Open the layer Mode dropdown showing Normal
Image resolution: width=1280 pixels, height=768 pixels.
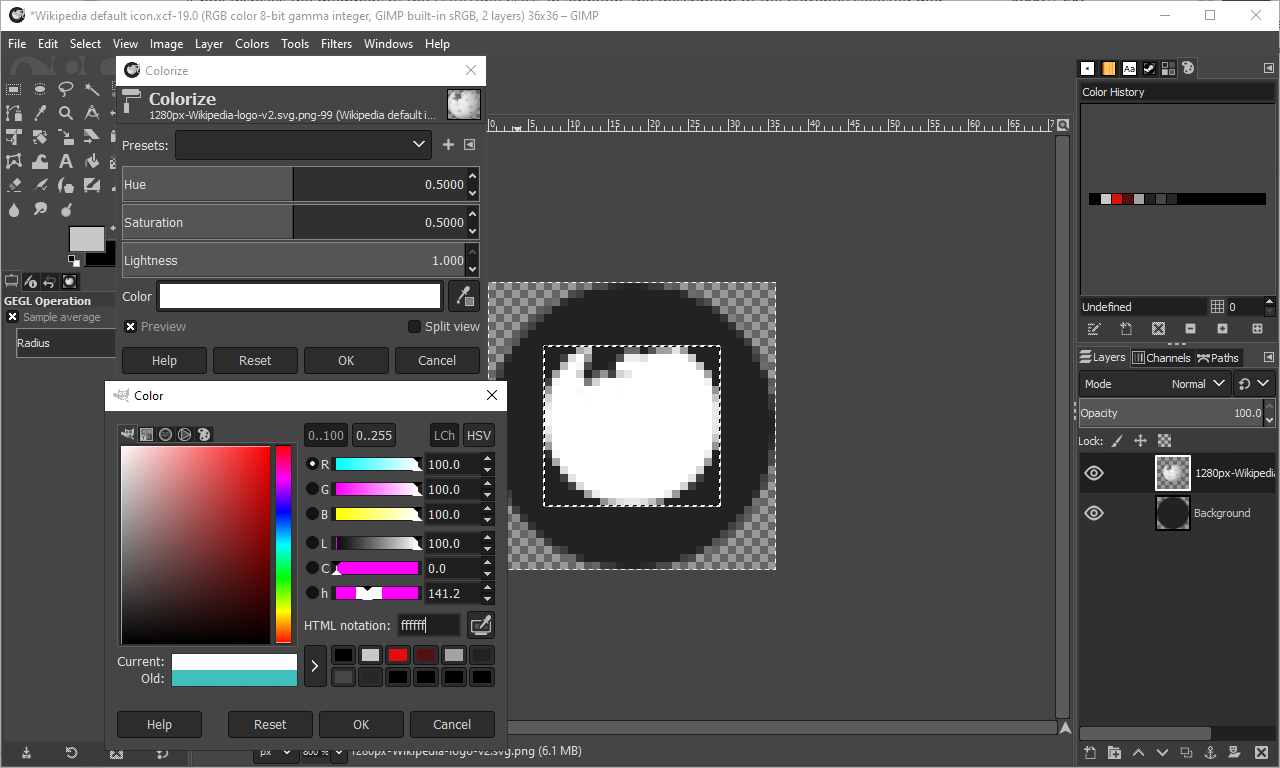click(x=1155, y=384)
